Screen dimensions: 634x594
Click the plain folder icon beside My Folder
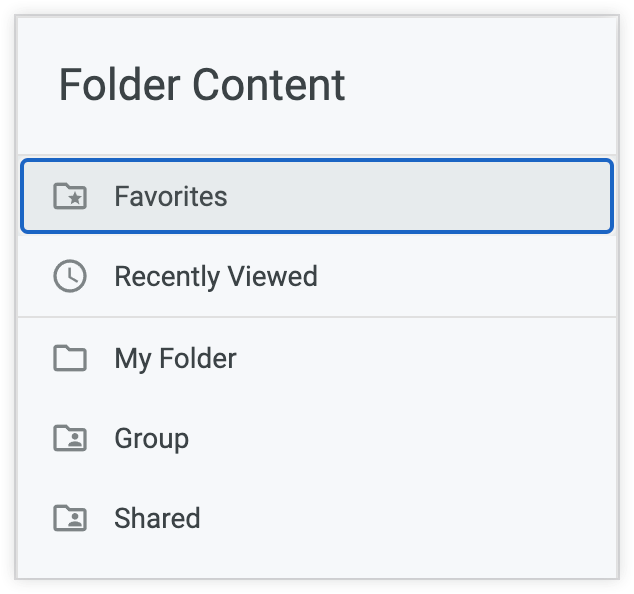click(70, 358)
